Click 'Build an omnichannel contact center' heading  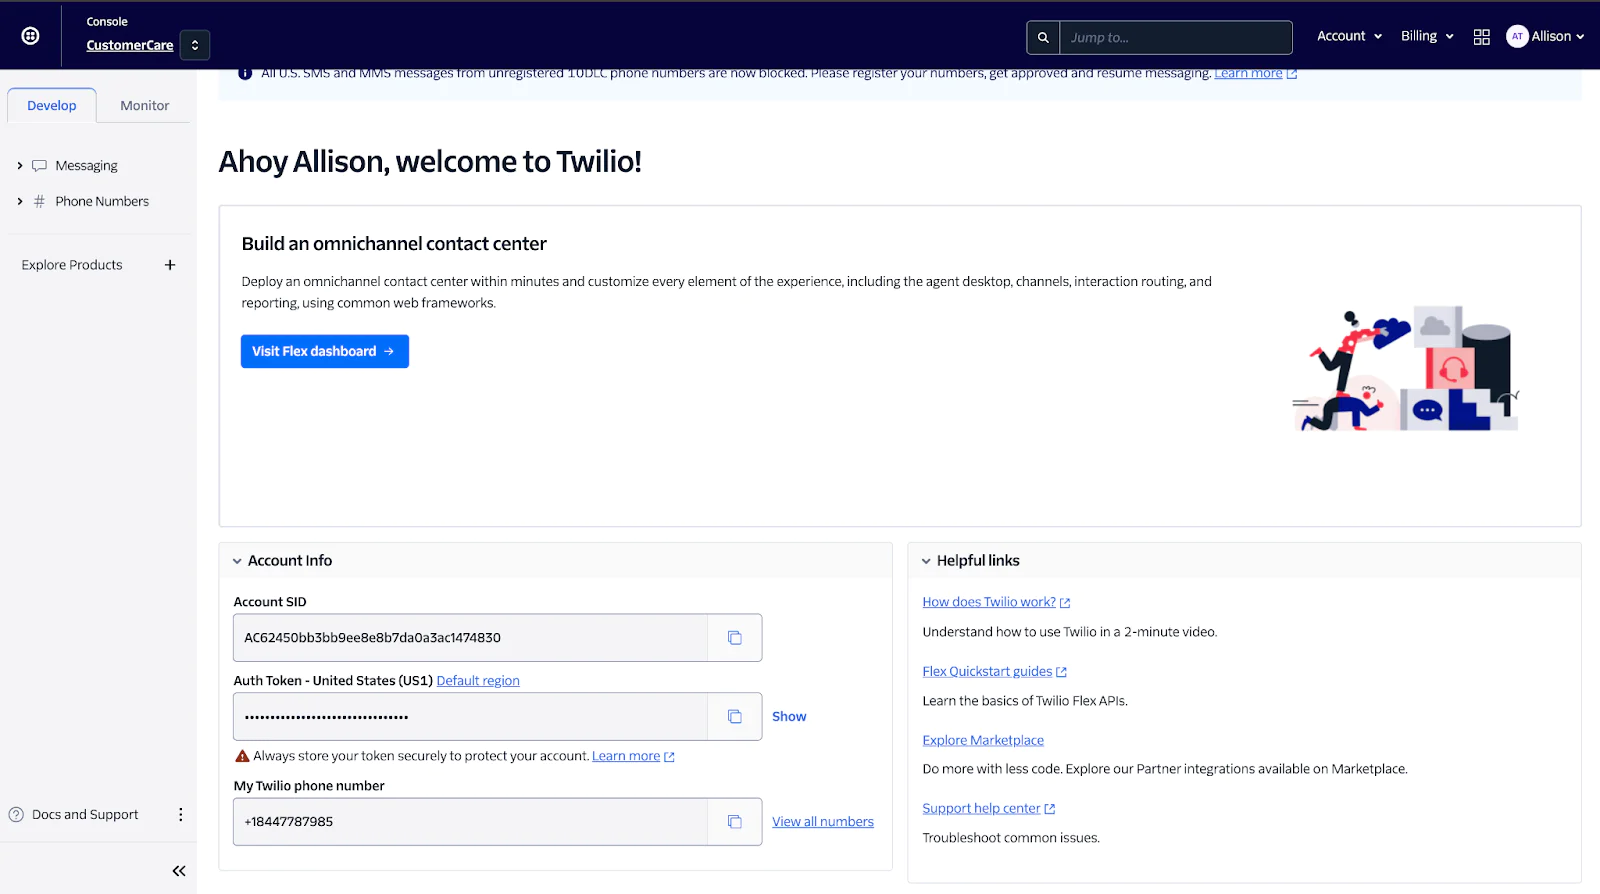tap(394, 244)
